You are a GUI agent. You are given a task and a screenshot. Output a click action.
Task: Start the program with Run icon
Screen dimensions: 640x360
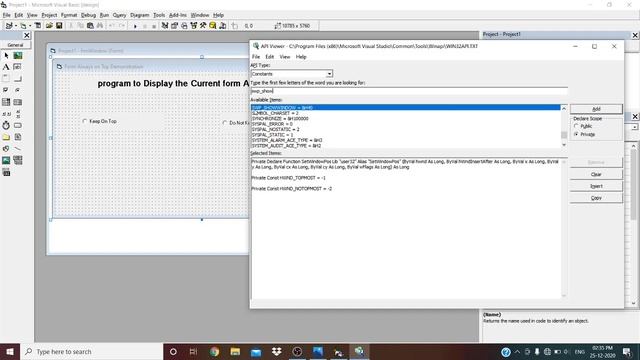[135, 26]
